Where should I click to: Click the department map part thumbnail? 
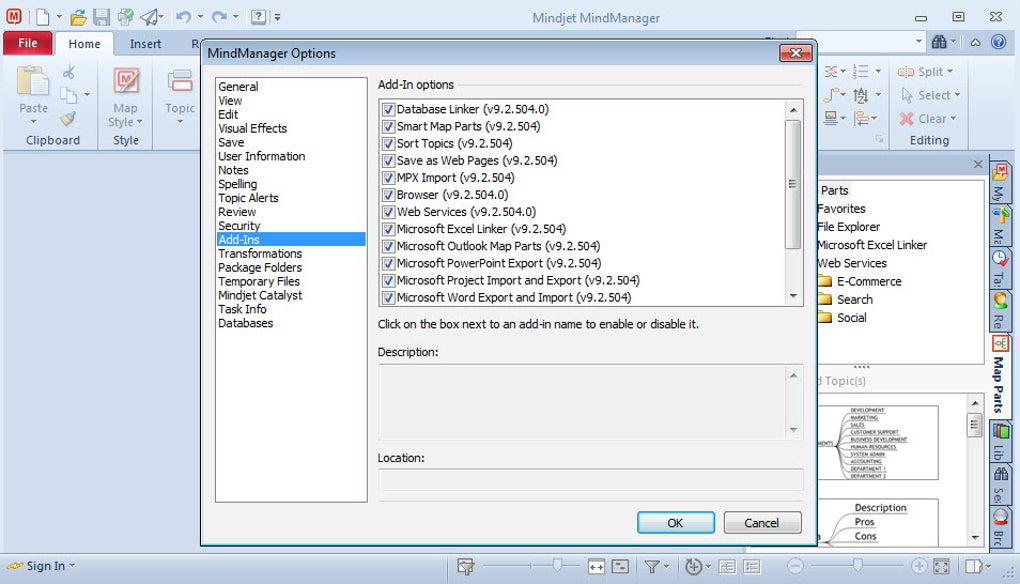coord(878,443)
